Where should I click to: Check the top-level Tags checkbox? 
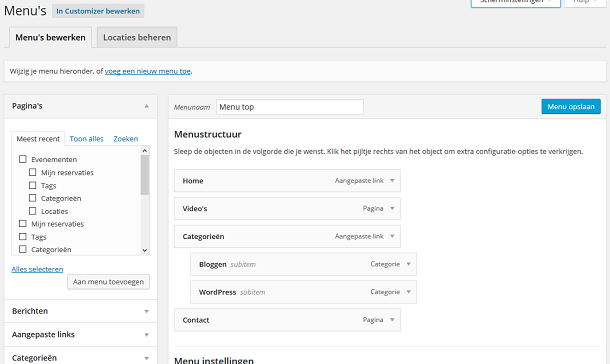pos(23,236)
